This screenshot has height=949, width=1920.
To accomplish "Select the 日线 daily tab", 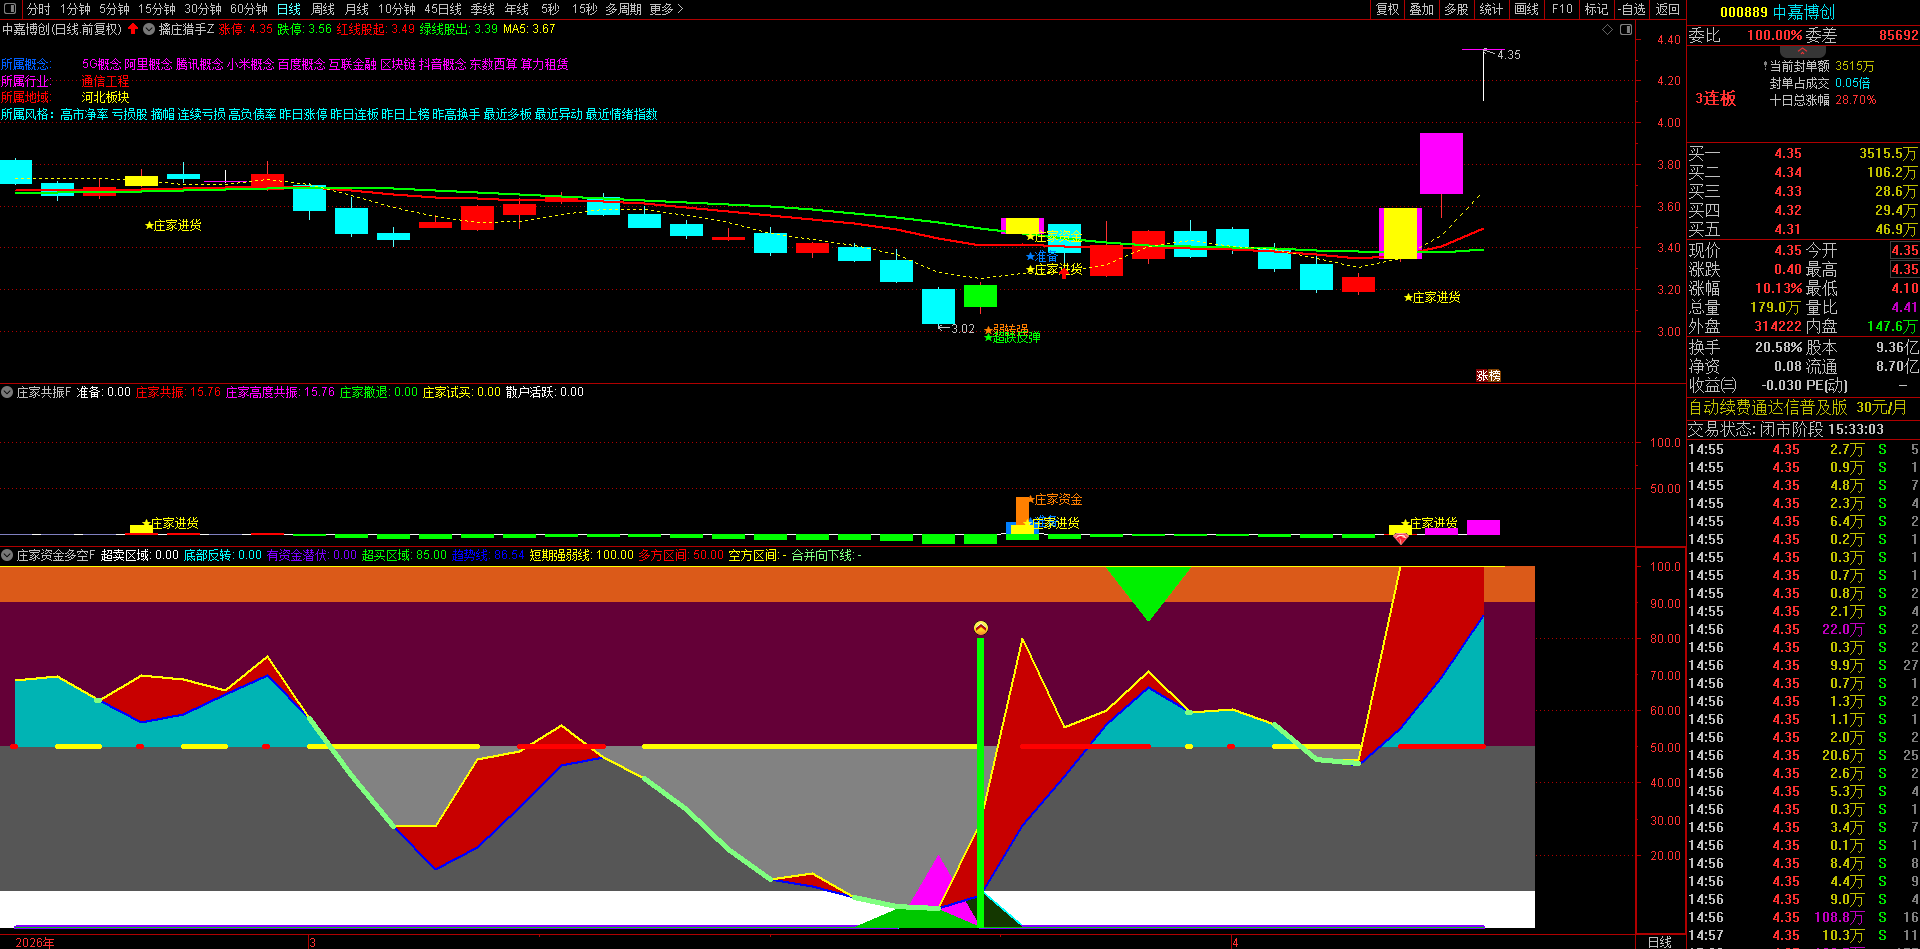I will [289, 9].
